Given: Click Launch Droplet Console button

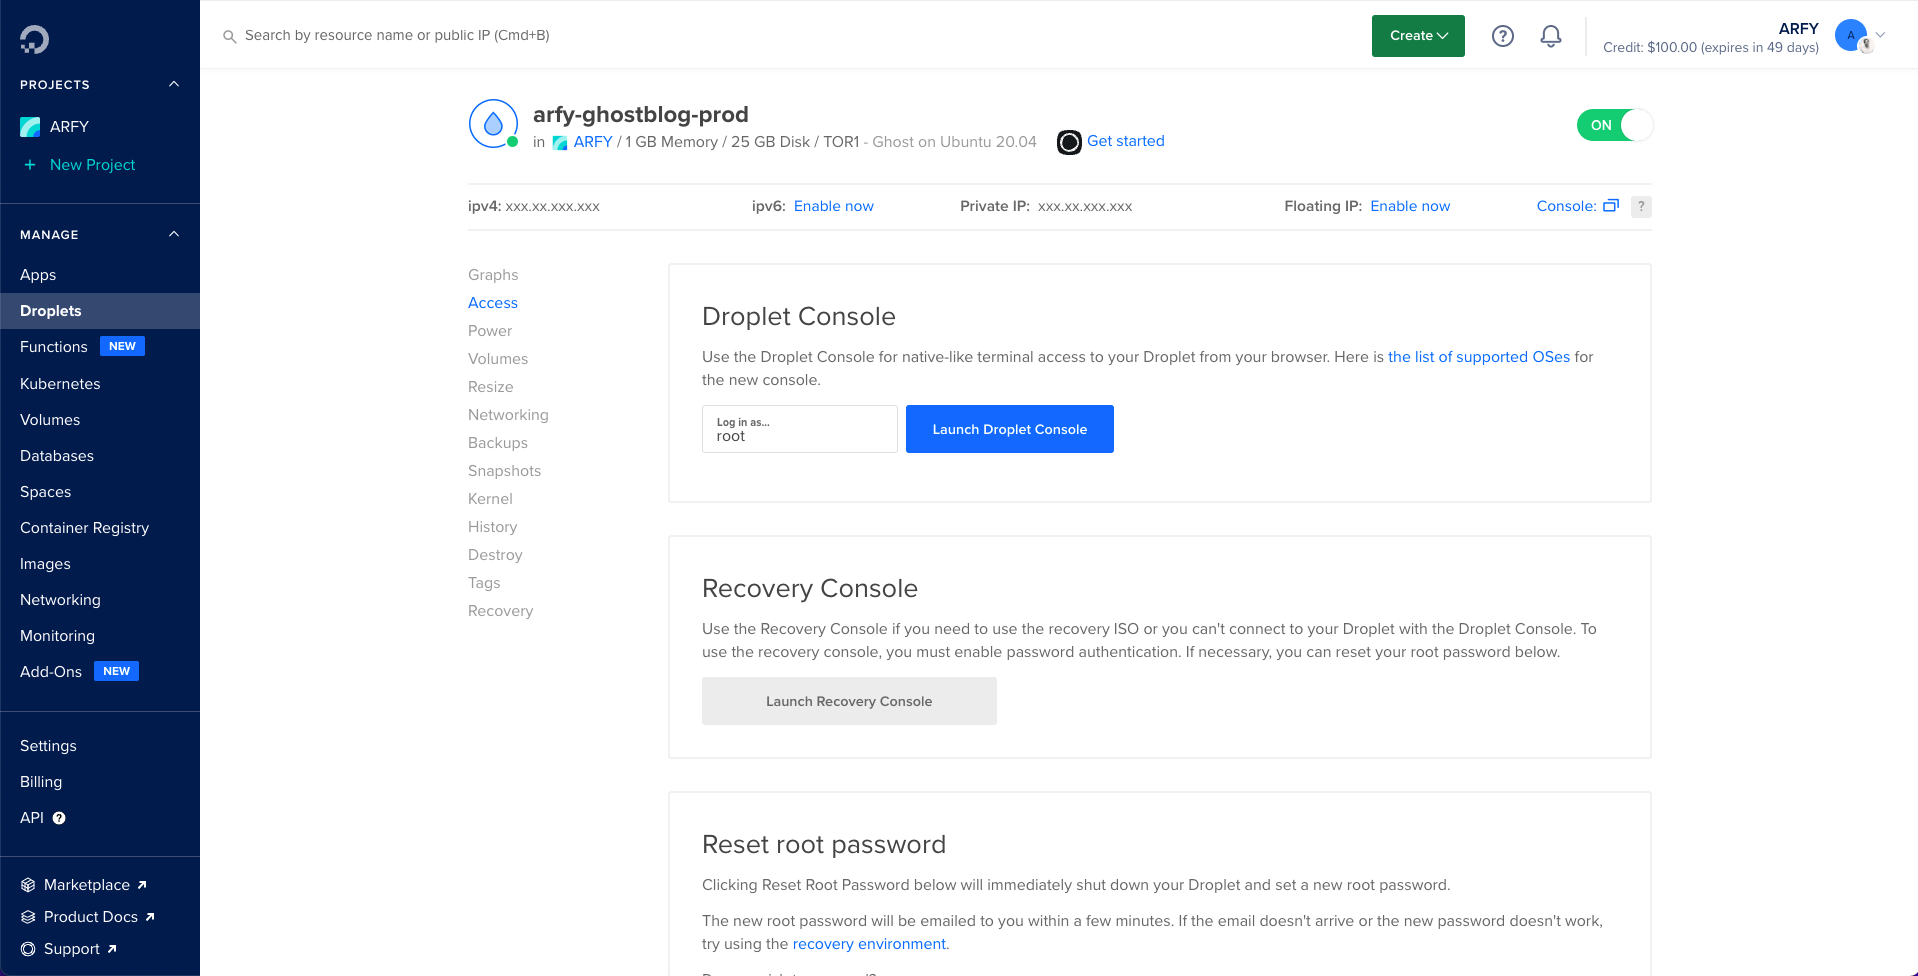Looking at the screenshot, I should click(x=1010, y=429).
